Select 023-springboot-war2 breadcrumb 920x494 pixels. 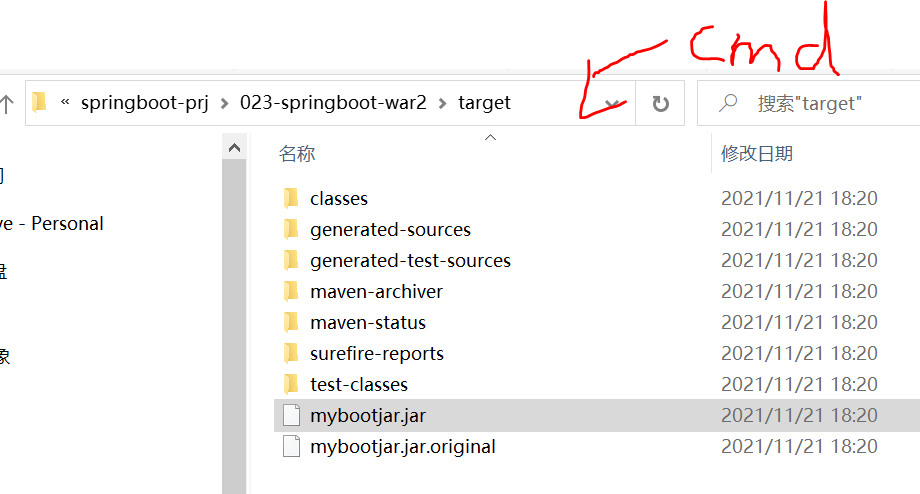333,103
